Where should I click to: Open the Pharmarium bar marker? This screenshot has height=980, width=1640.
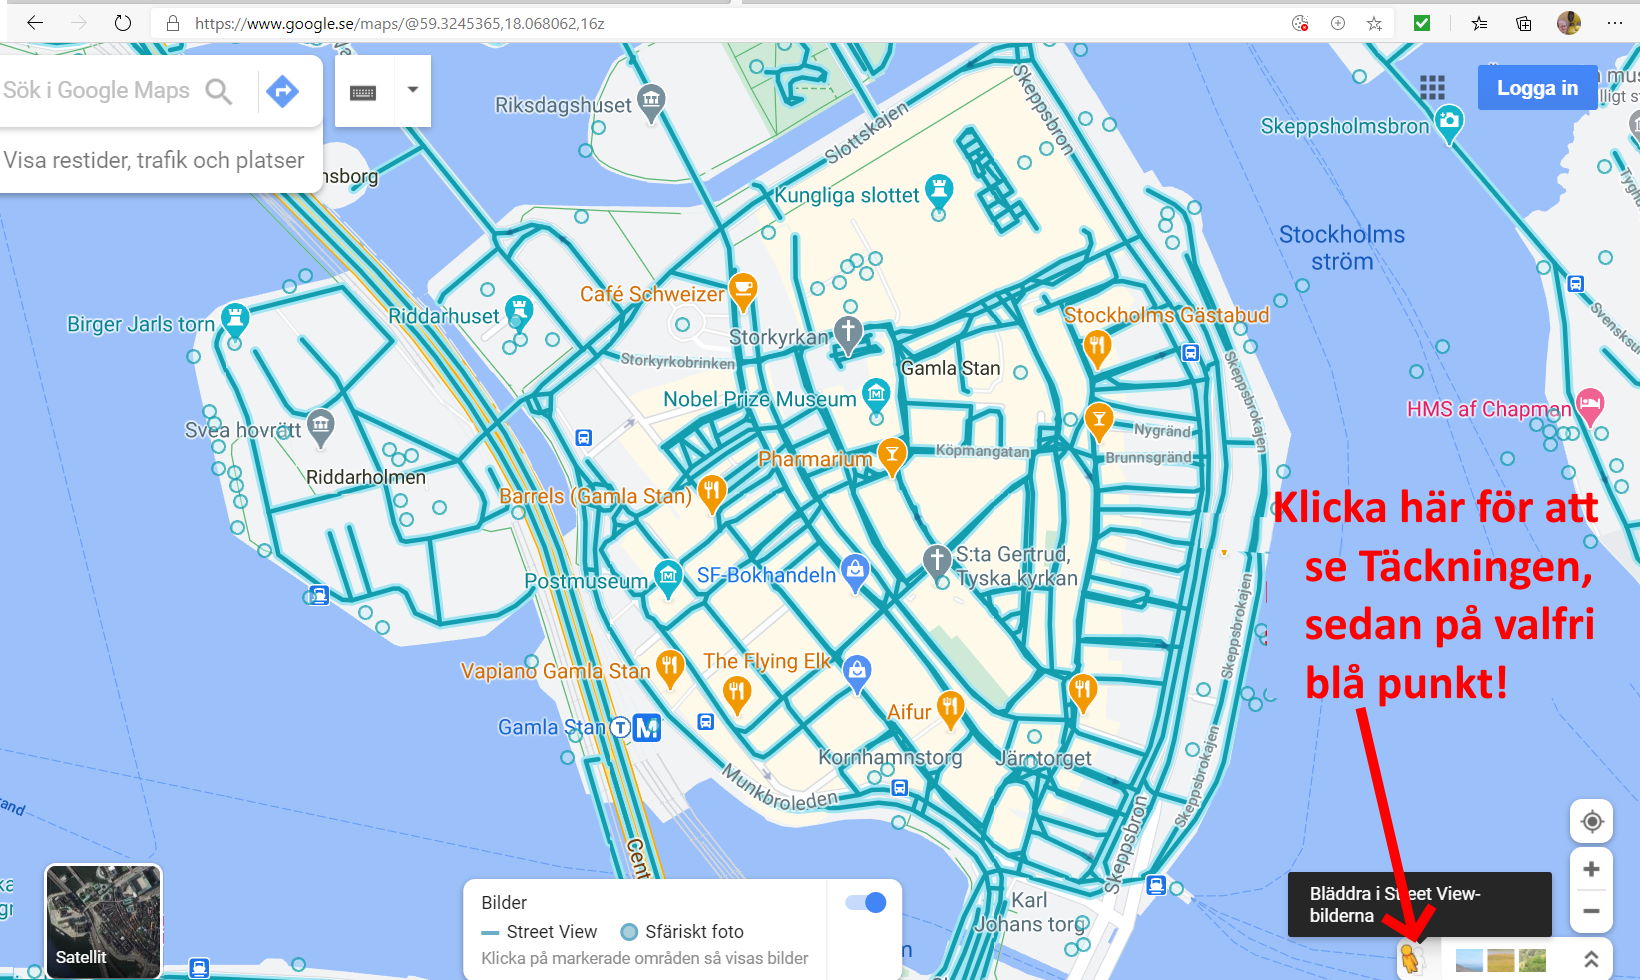(x=891, y=457)
